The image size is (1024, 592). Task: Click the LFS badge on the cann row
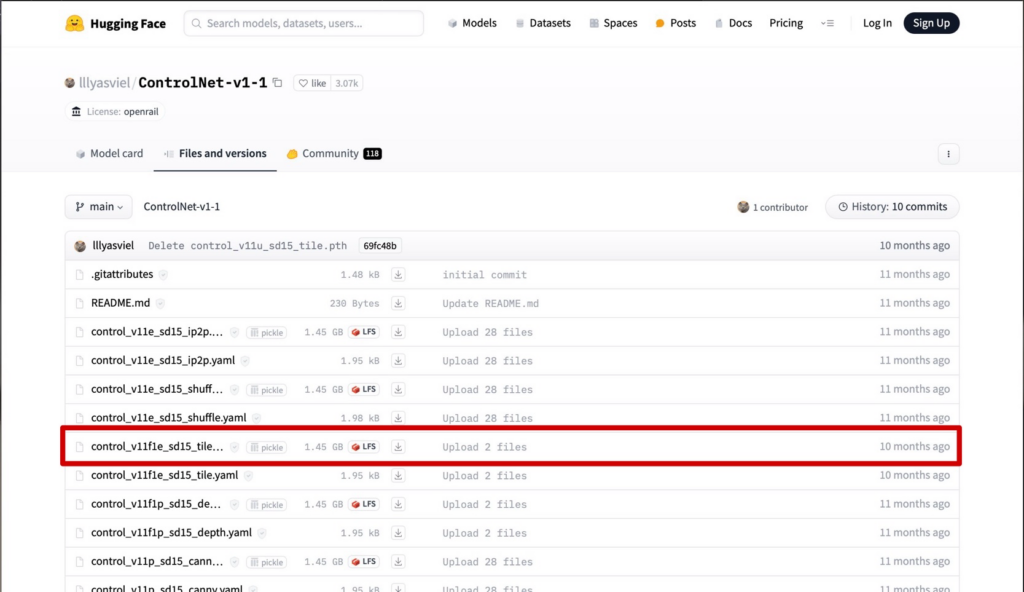pyautogui.click(x=364, y=562)
